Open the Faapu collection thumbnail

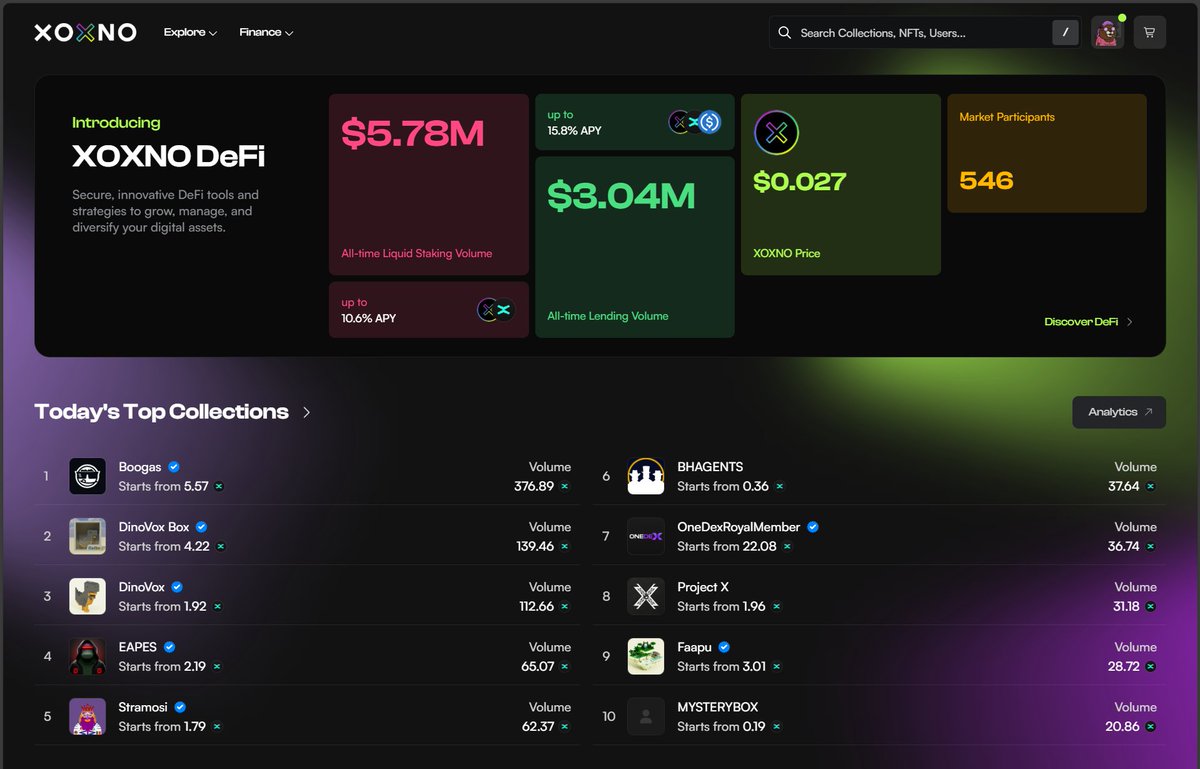[x=646, y=656]
